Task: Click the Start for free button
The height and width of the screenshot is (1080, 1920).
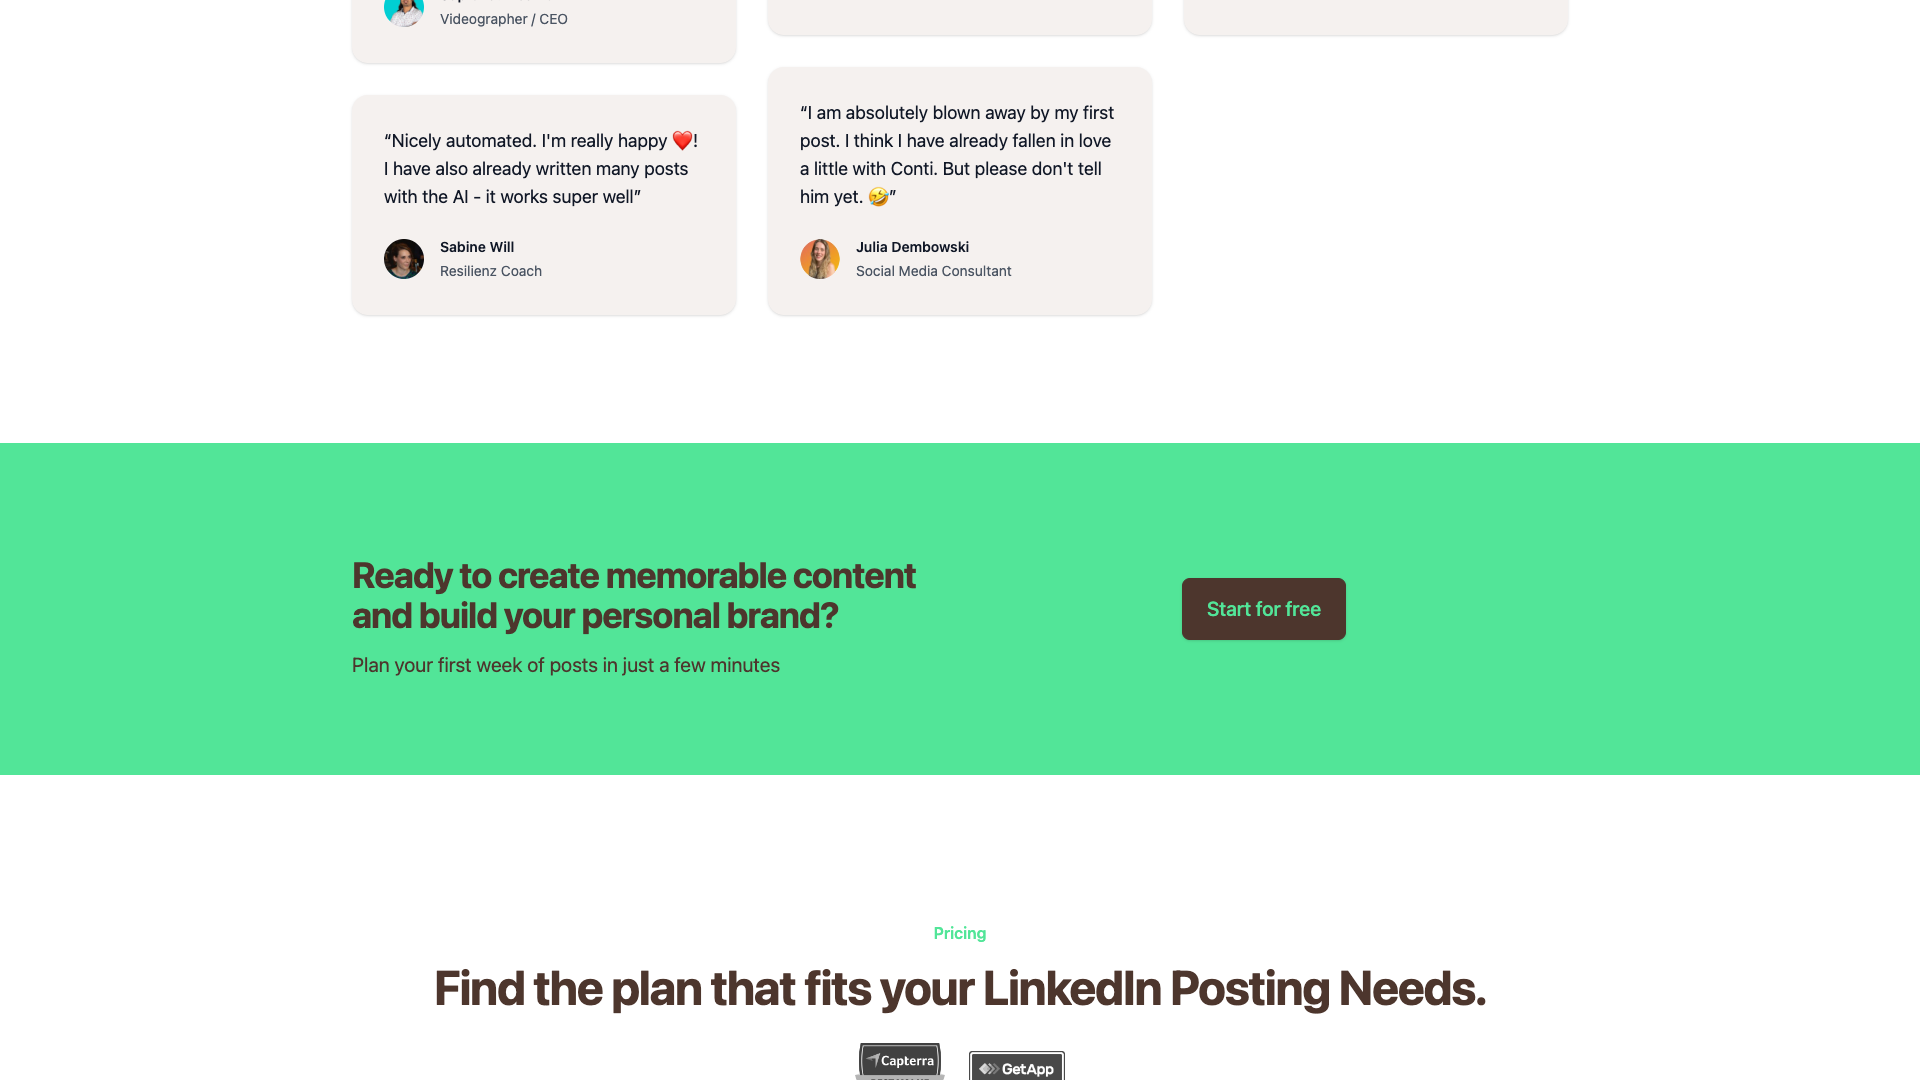Action: [x=1263, y=608]
